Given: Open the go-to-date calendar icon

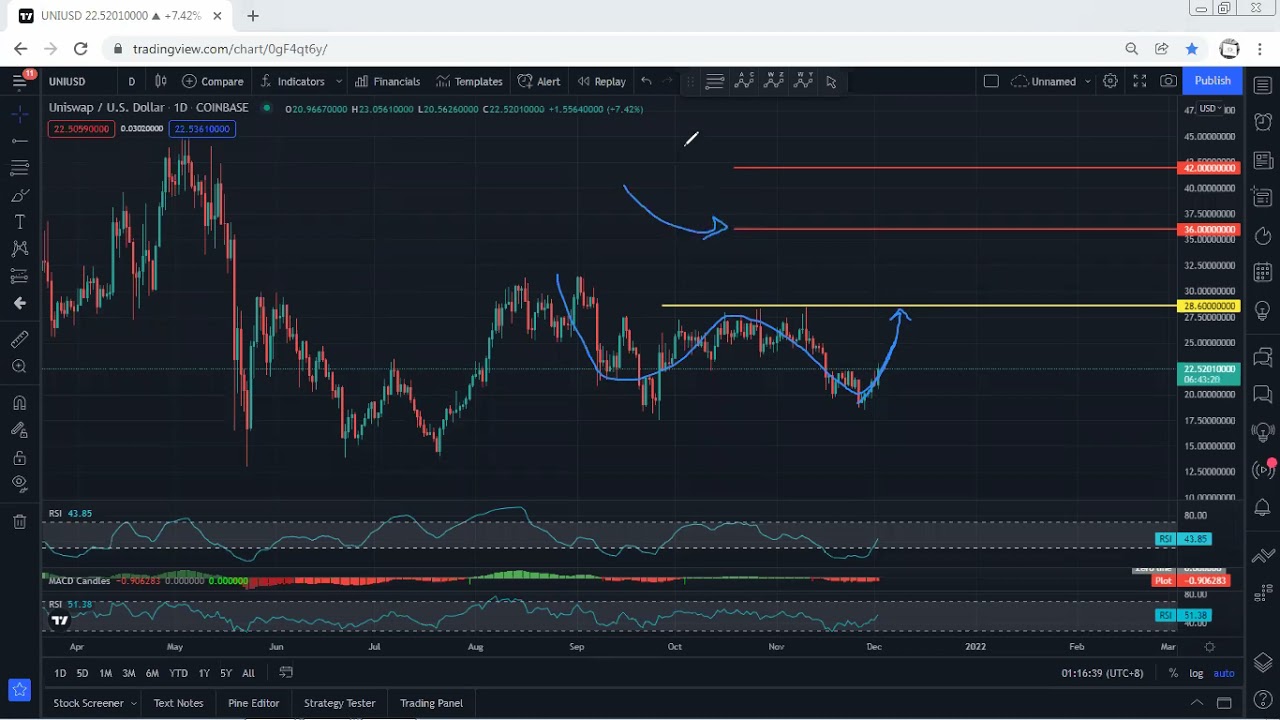Looking at the screenshot, I should (x=286, y=672).
